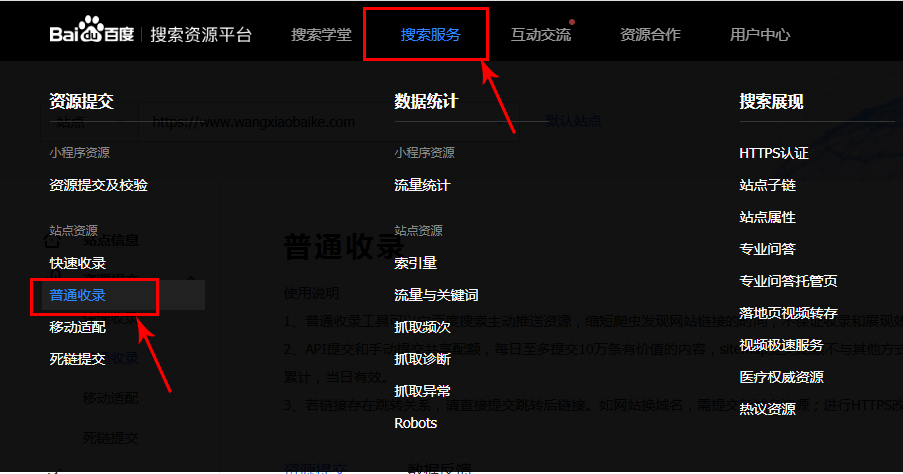Select 快速收录 in the dropdown

pos(77,263)
